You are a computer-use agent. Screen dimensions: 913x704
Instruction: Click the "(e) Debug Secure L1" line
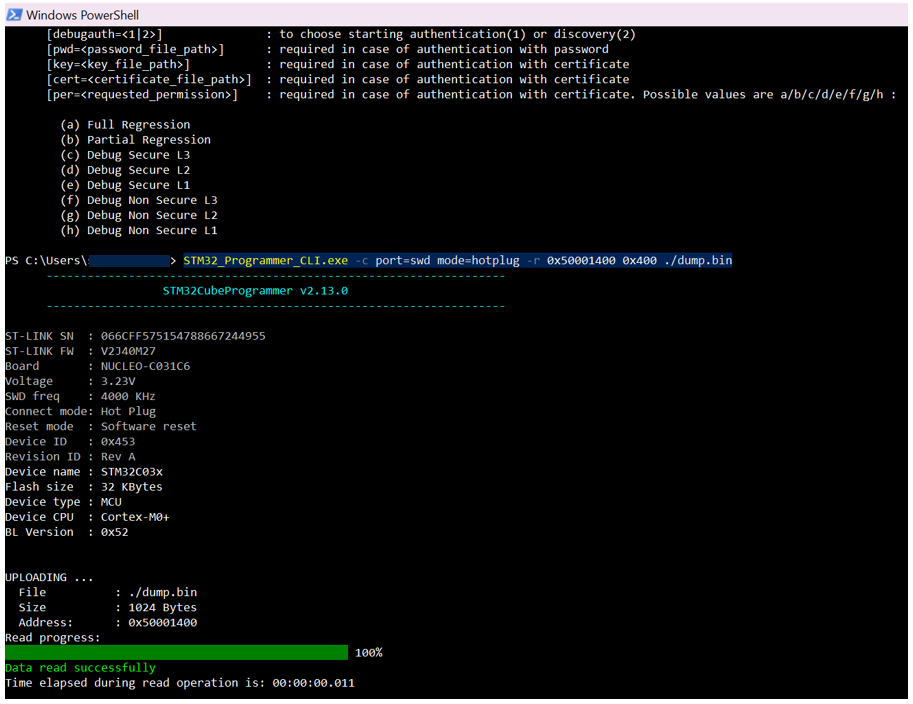click(x=125, y=185)
